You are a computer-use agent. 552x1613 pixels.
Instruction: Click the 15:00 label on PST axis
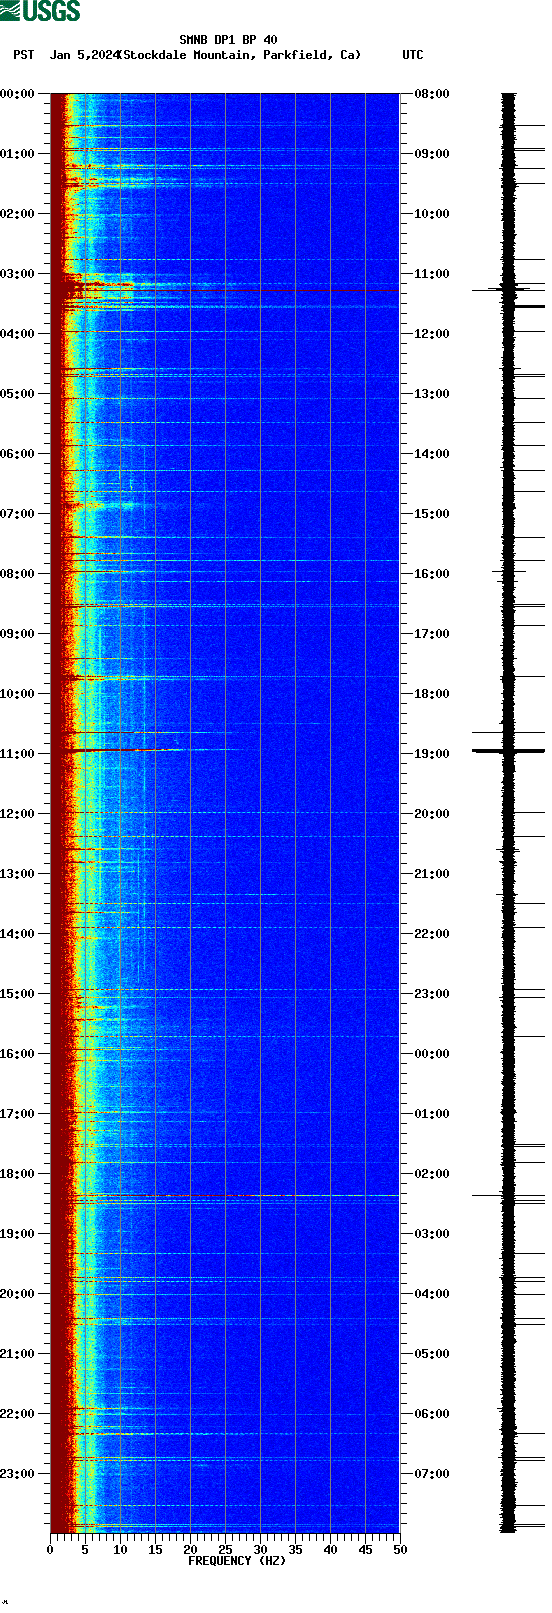pyautogui.click(x=18, y=994)
